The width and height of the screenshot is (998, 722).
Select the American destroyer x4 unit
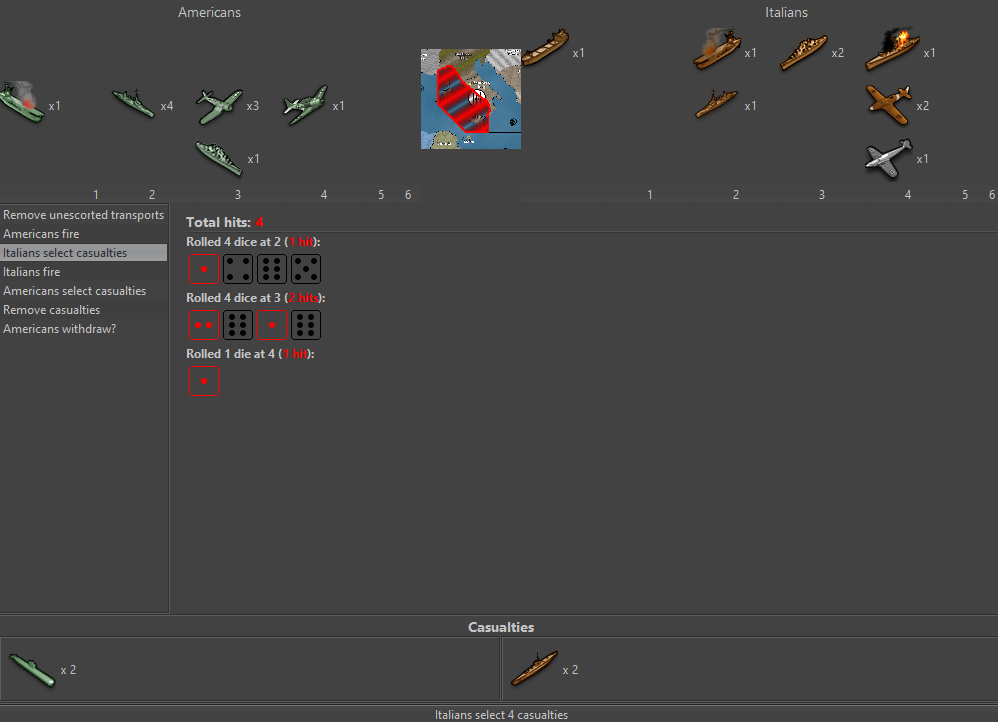tap(133, 104)
